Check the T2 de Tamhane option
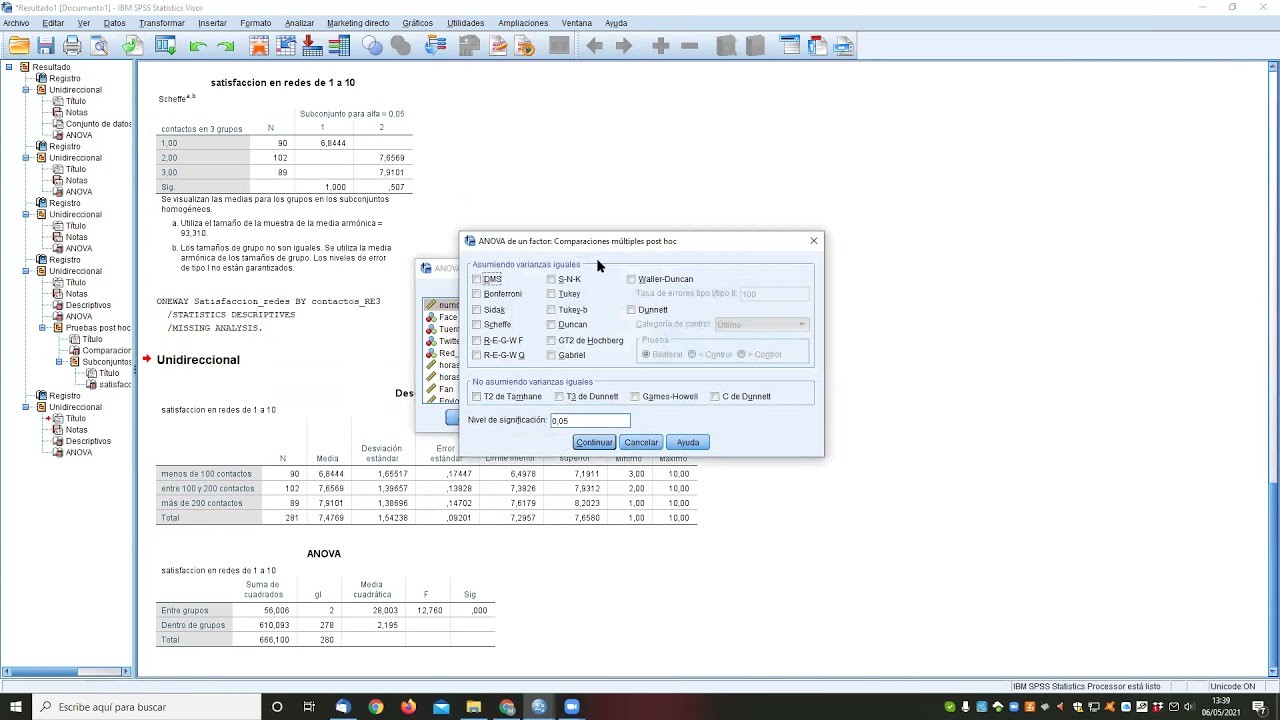Viewport: 1280px width, 720px height. (477, 397)
